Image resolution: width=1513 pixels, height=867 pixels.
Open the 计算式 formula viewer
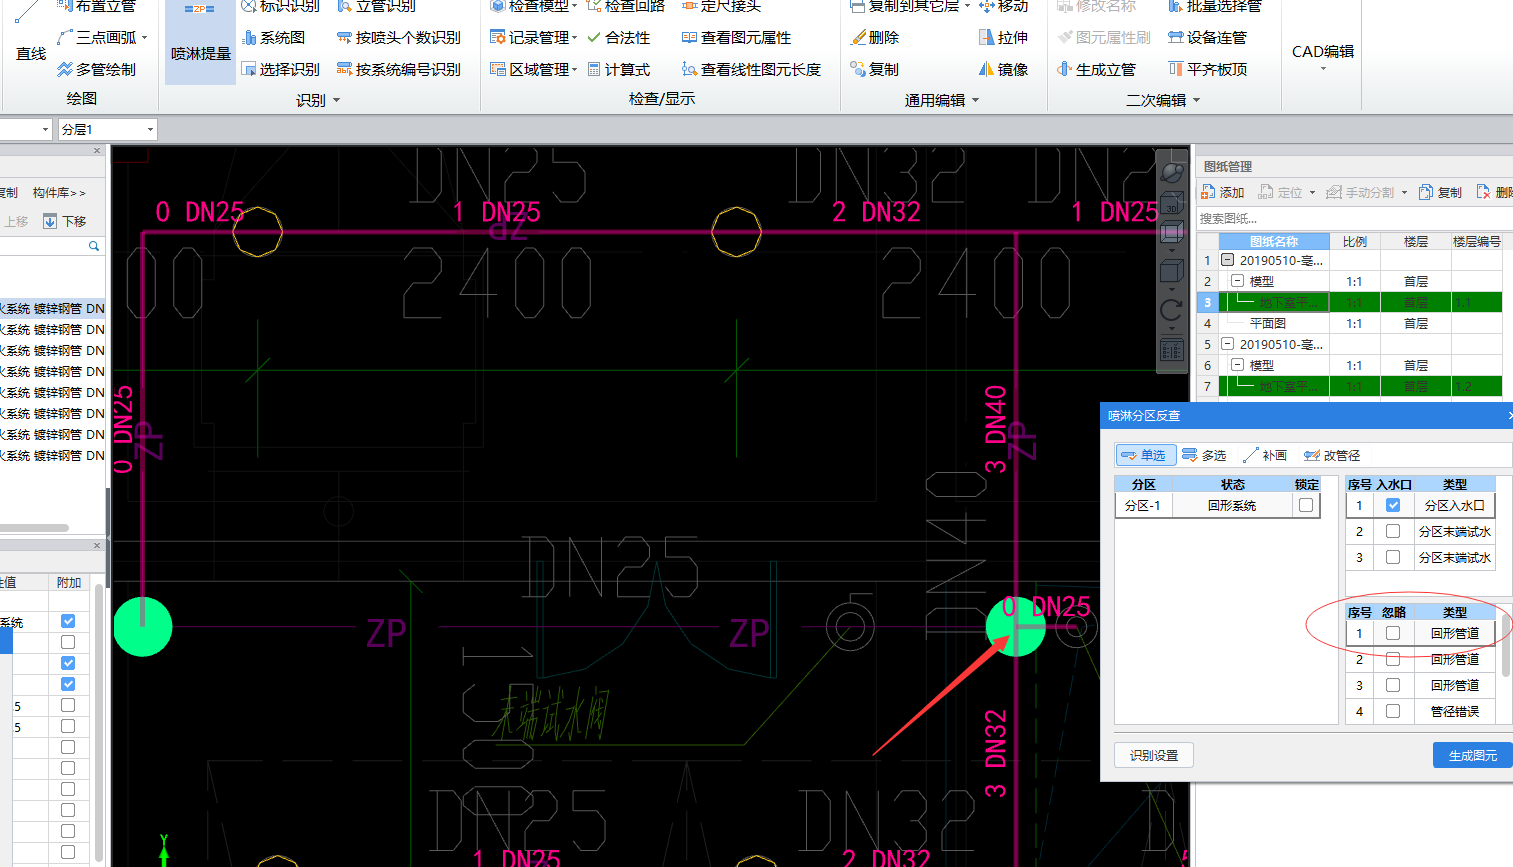618,69
